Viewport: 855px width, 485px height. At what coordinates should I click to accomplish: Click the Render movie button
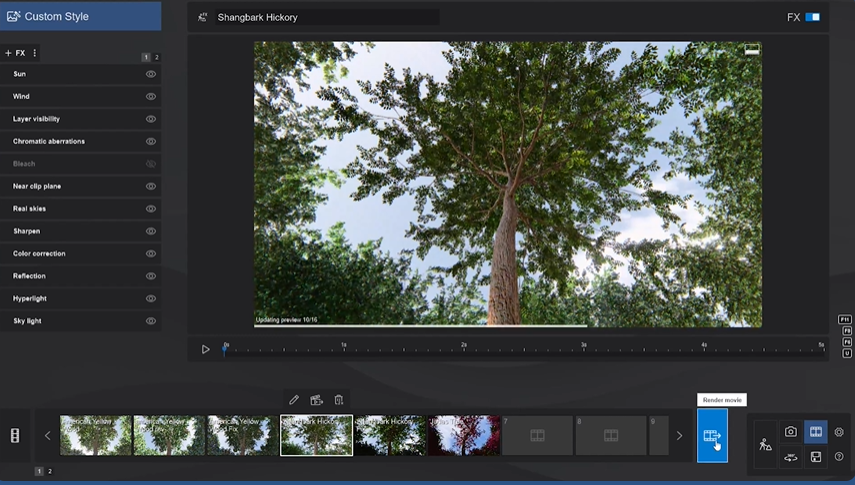712,436
